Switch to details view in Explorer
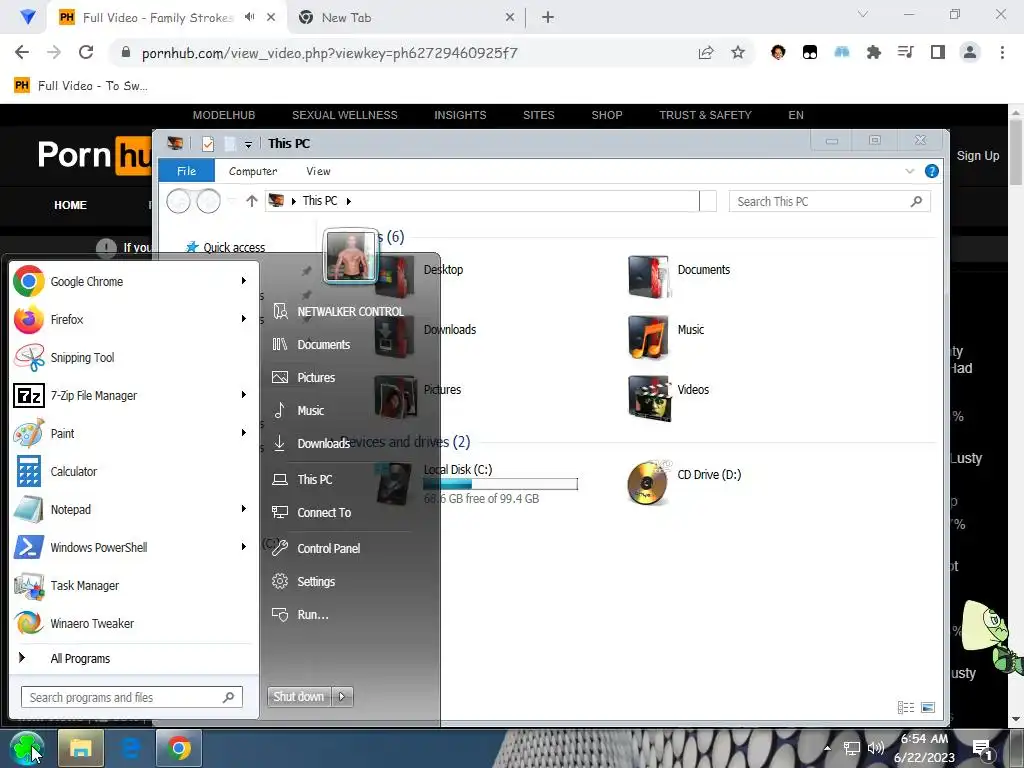 pos(906,707)
